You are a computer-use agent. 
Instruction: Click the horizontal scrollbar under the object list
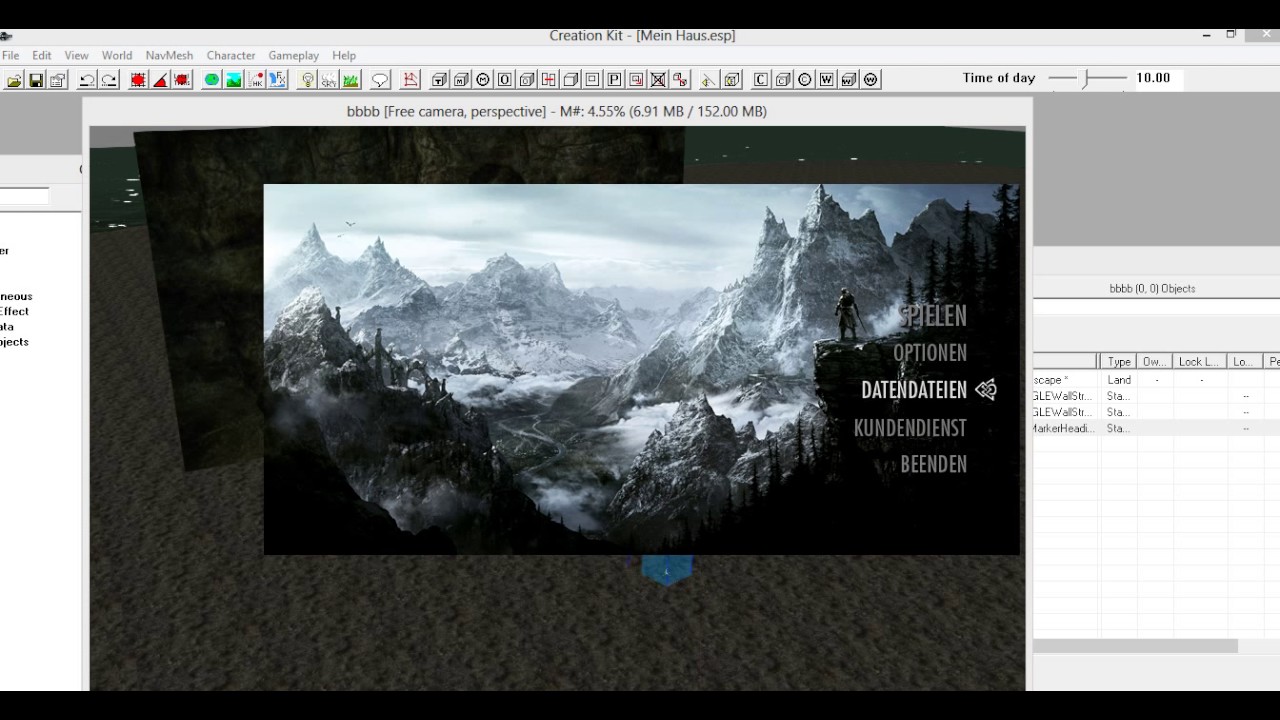point(1136,647)
